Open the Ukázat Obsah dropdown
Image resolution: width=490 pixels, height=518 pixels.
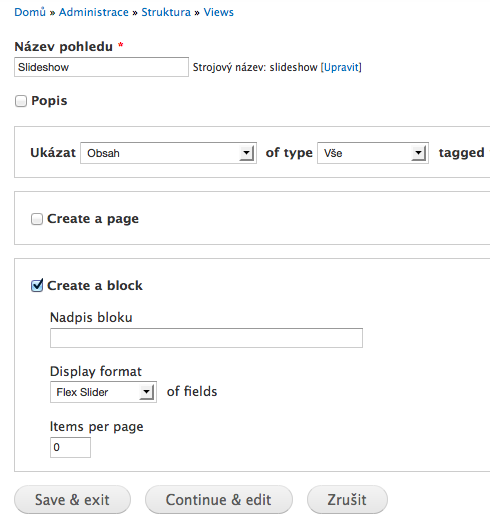point(168,153)
